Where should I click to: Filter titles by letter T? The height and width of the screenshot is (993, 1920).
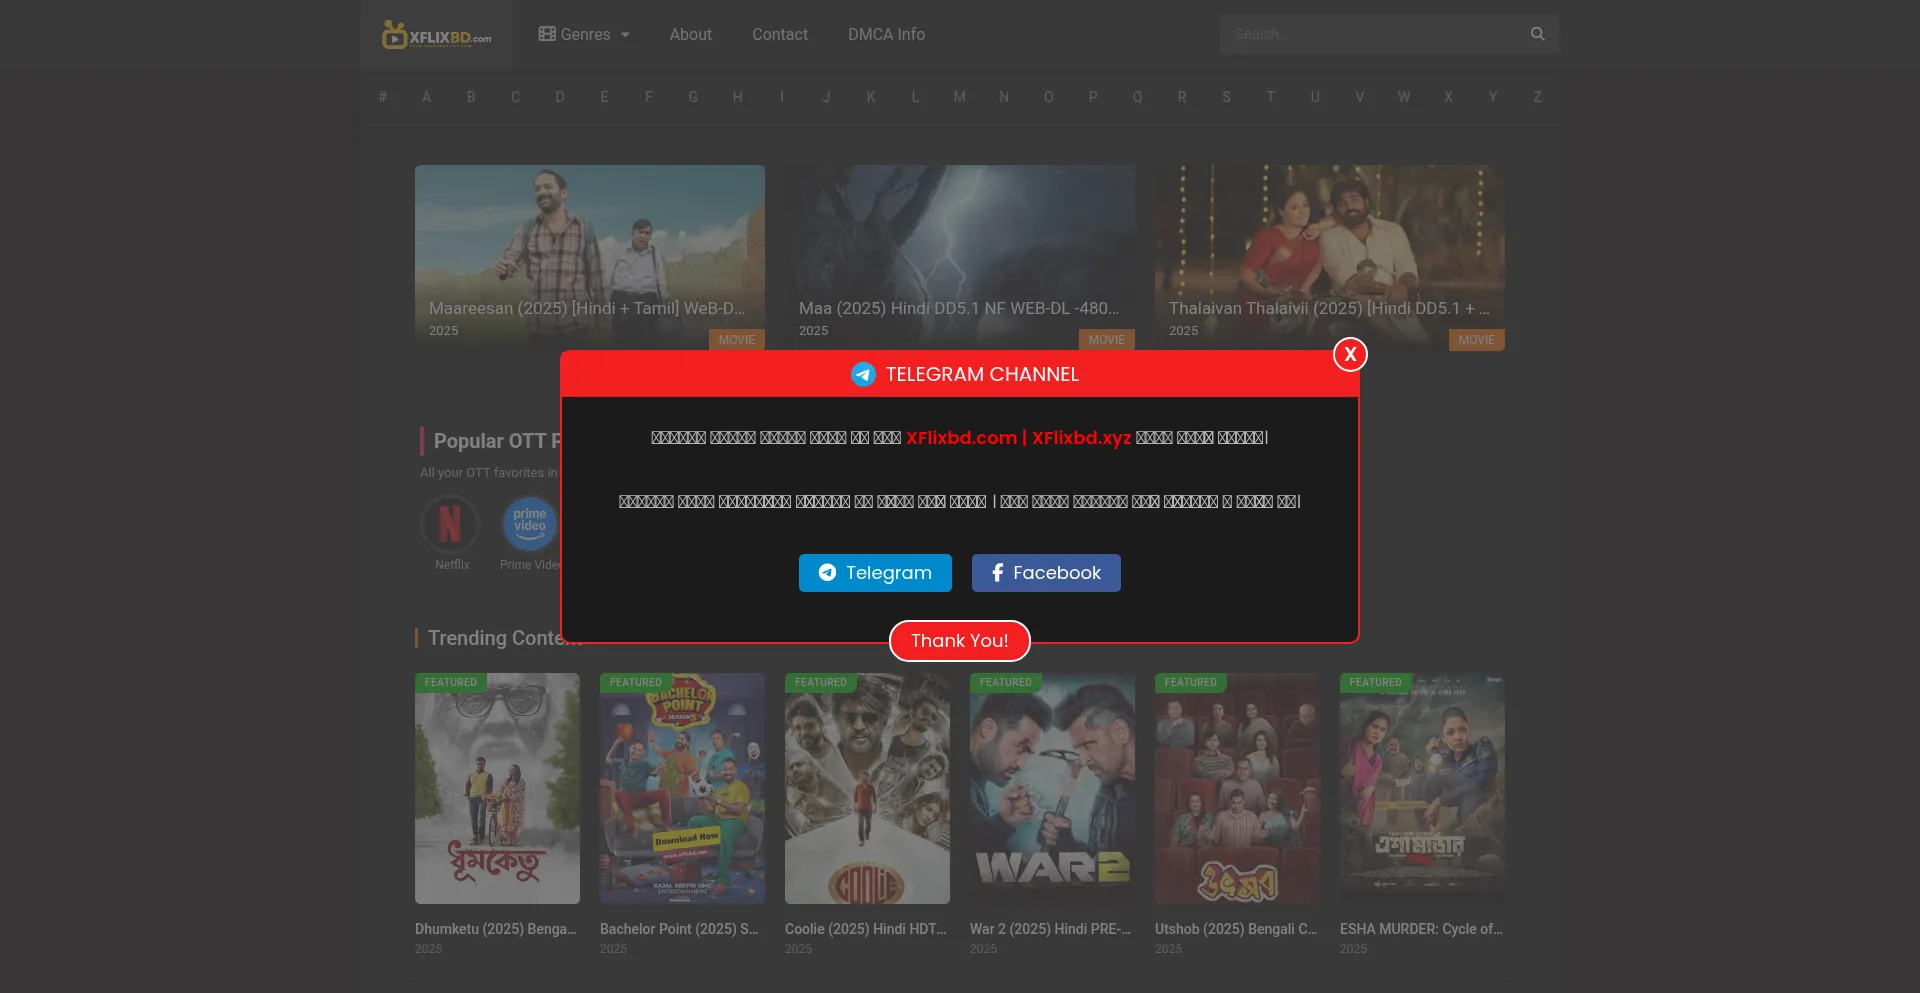pyautogui.click(x=1271, y=97)
